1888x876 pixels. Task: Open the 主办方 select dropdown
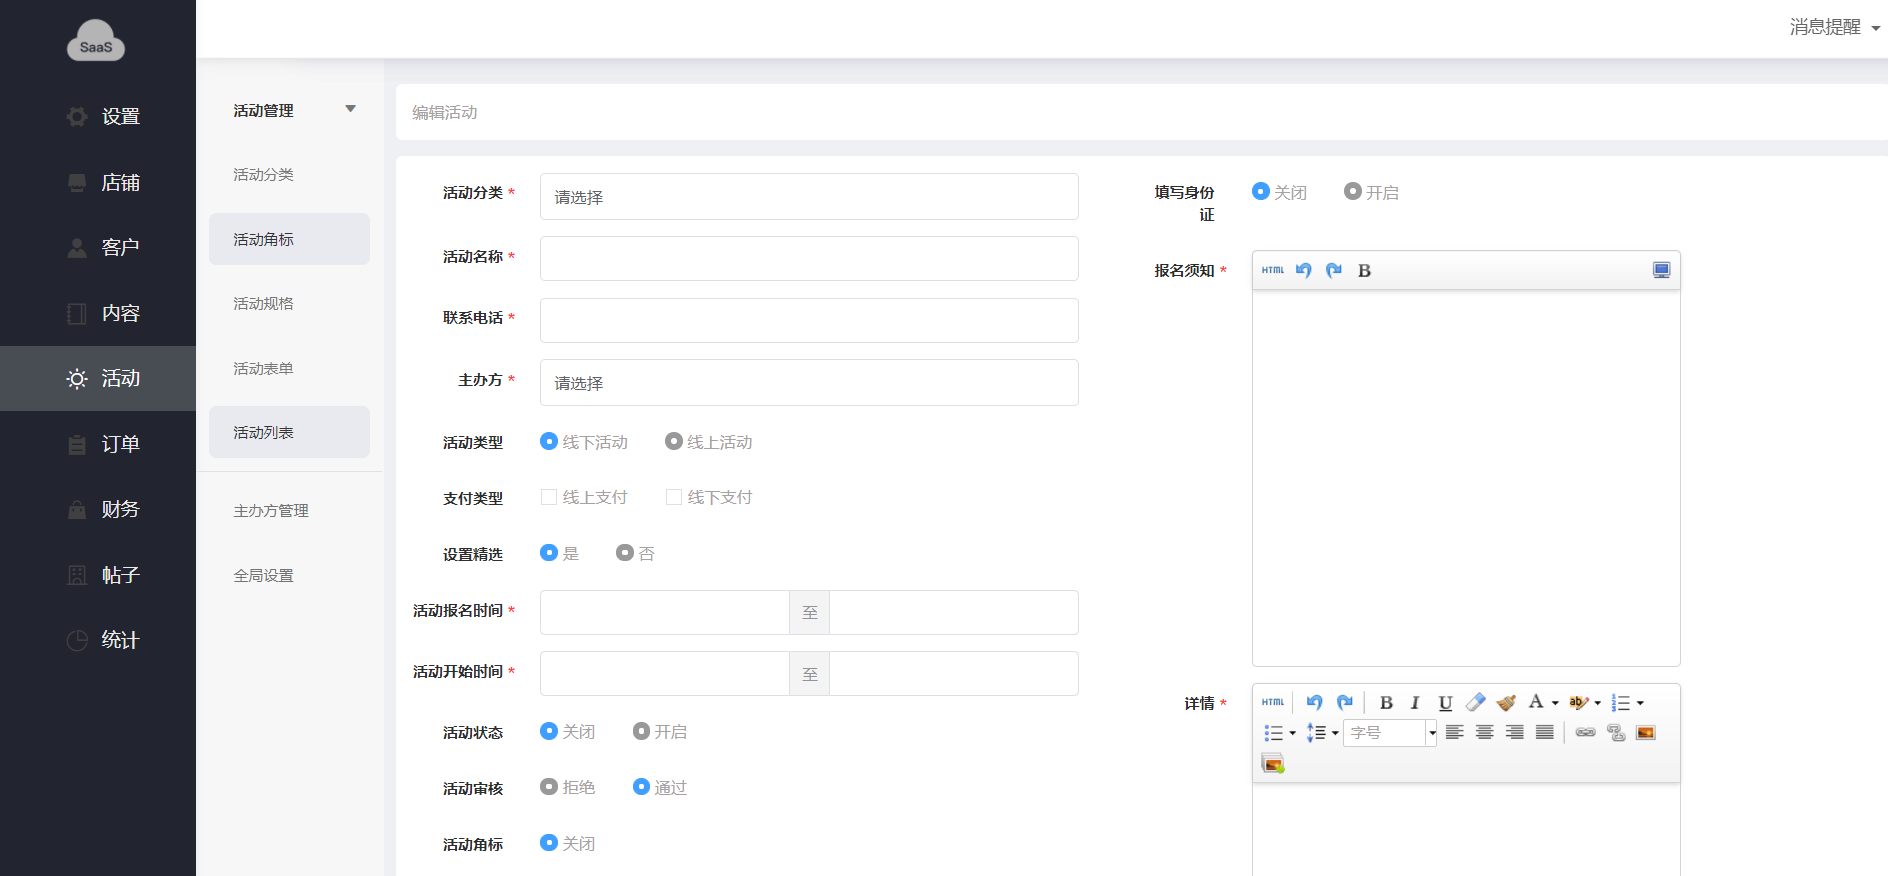point(809,383)
